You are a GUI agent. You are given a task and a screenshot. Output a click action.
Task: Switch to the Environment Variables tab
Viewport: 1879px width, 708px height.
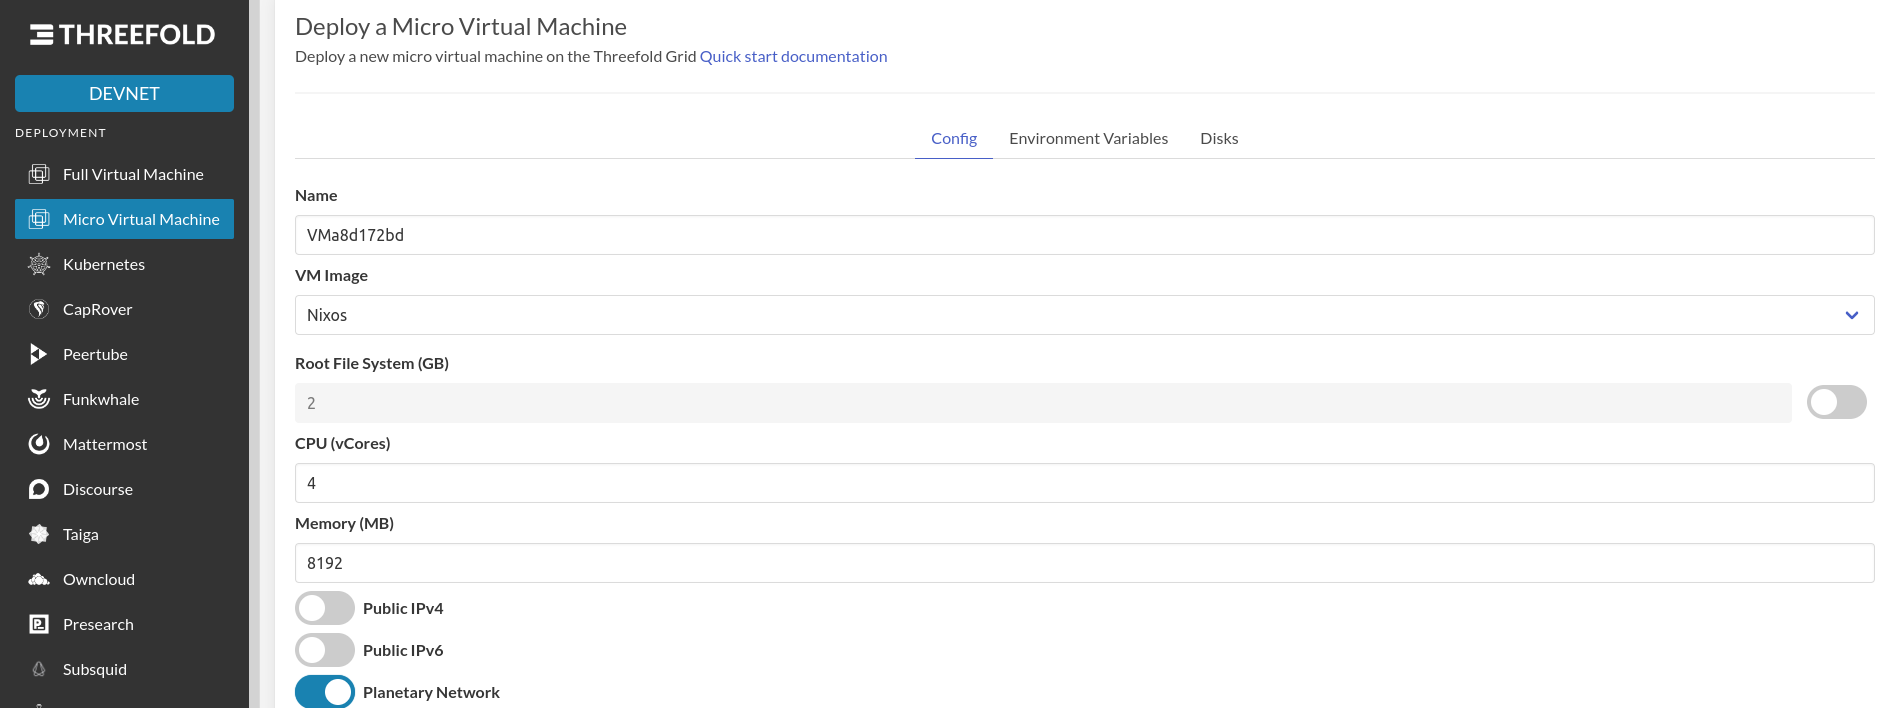click(x=1088, y=138)
